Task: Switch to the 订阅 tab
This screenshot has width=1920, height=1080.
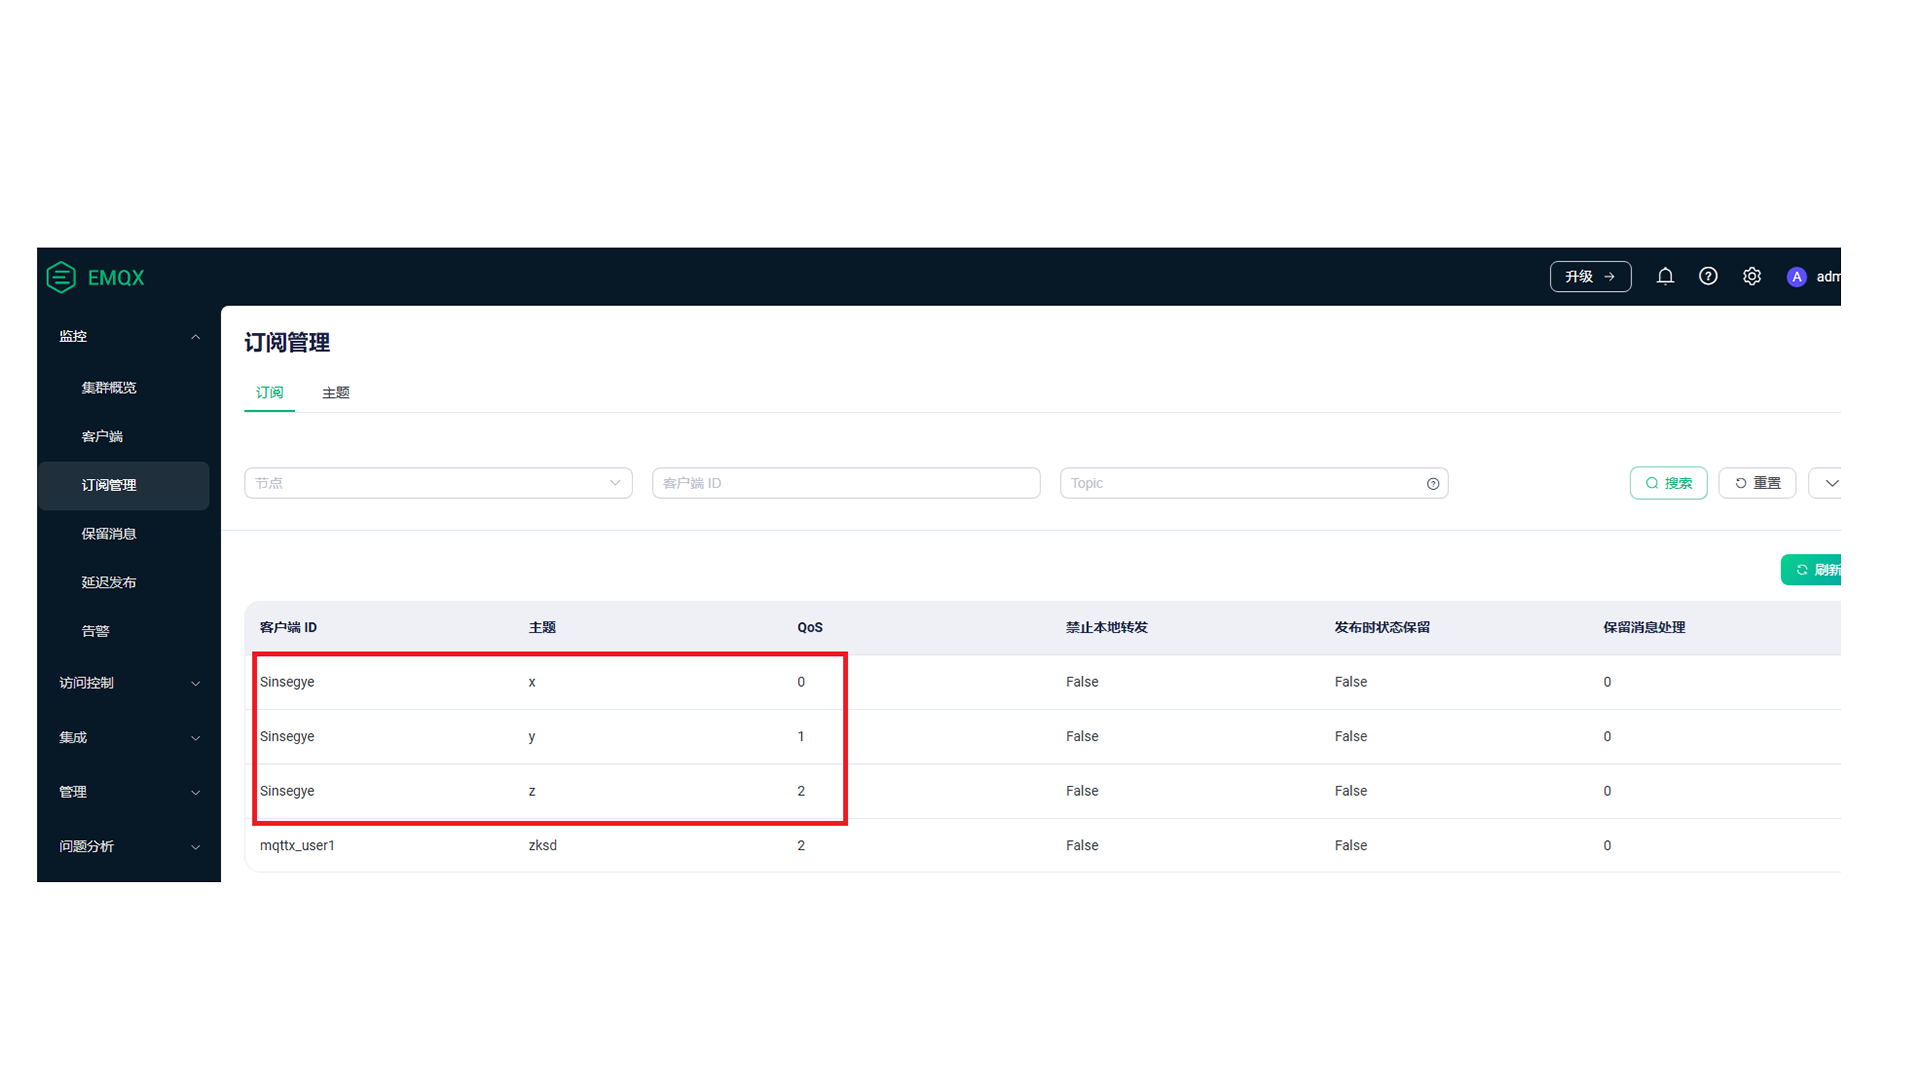Action: [x=269, y=393]
